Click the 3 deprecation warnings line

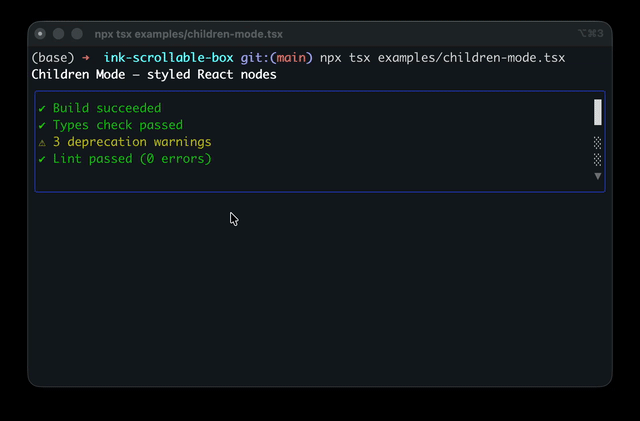132,142
